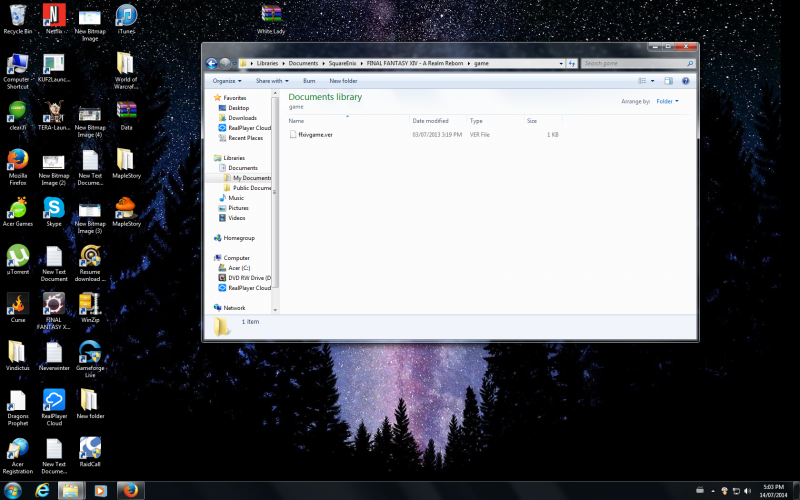Launch Mozilla Firefox desktop shortcut
This screenshot has height=500, width=800.
tap(17, 167)
